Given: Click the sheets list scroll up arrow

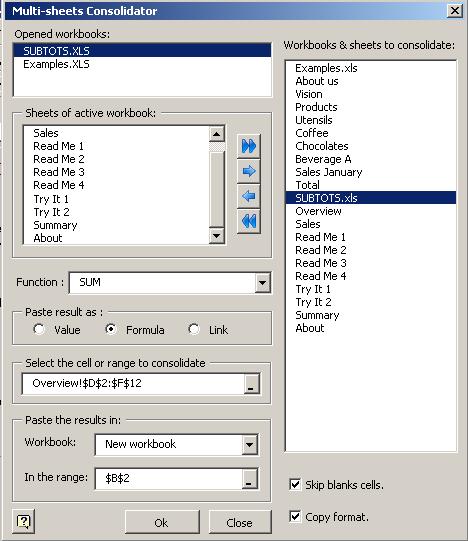Looking at the screenshot, I should pyautogui.click(x=217, y=134).
